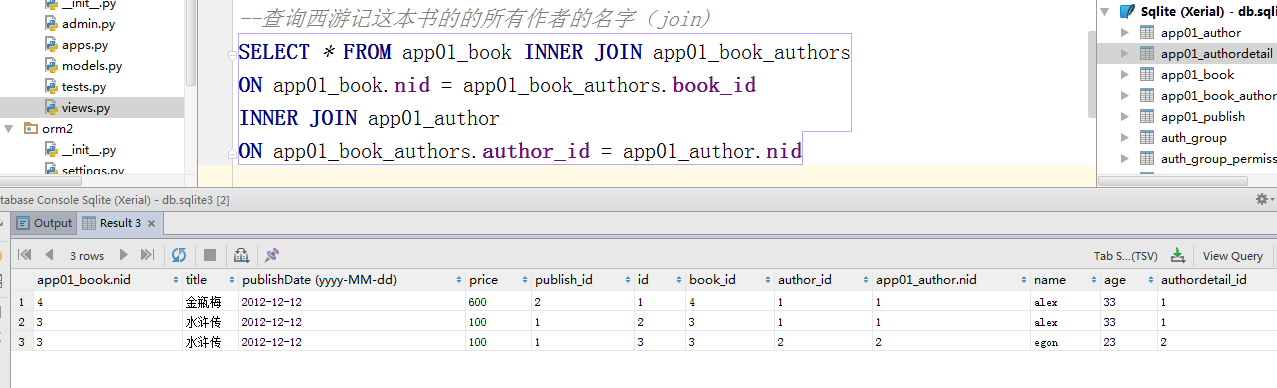Pin the Result 3 tab

272,255
